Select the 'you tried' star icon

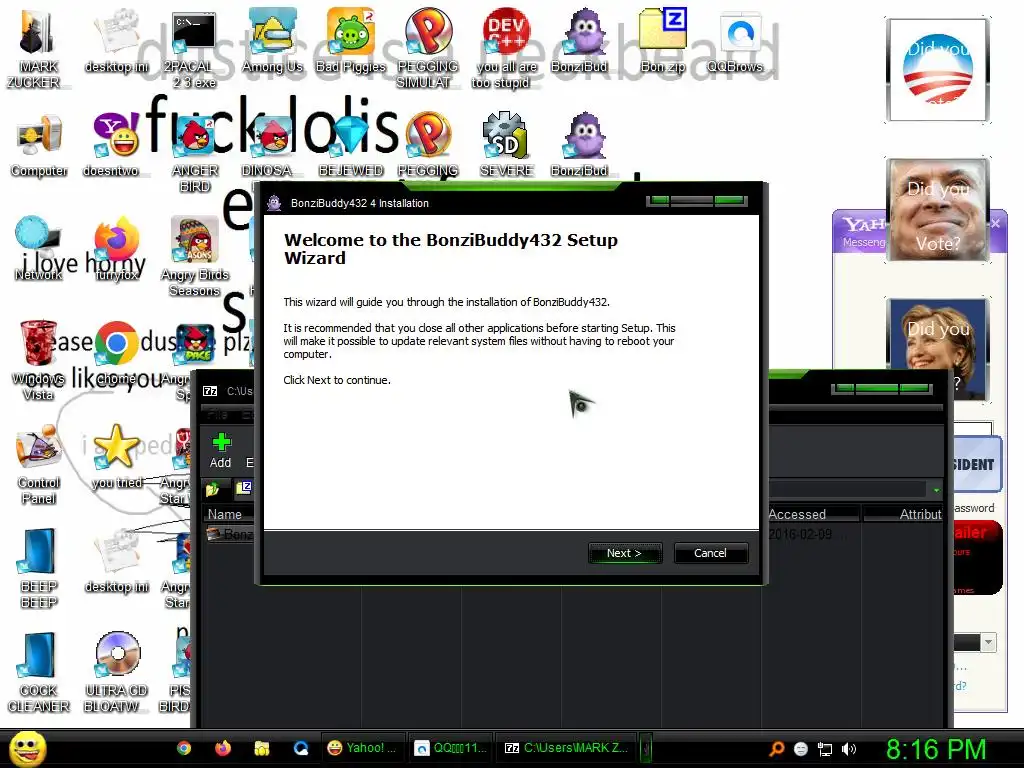pyautogui.click(x=116, y=457)
